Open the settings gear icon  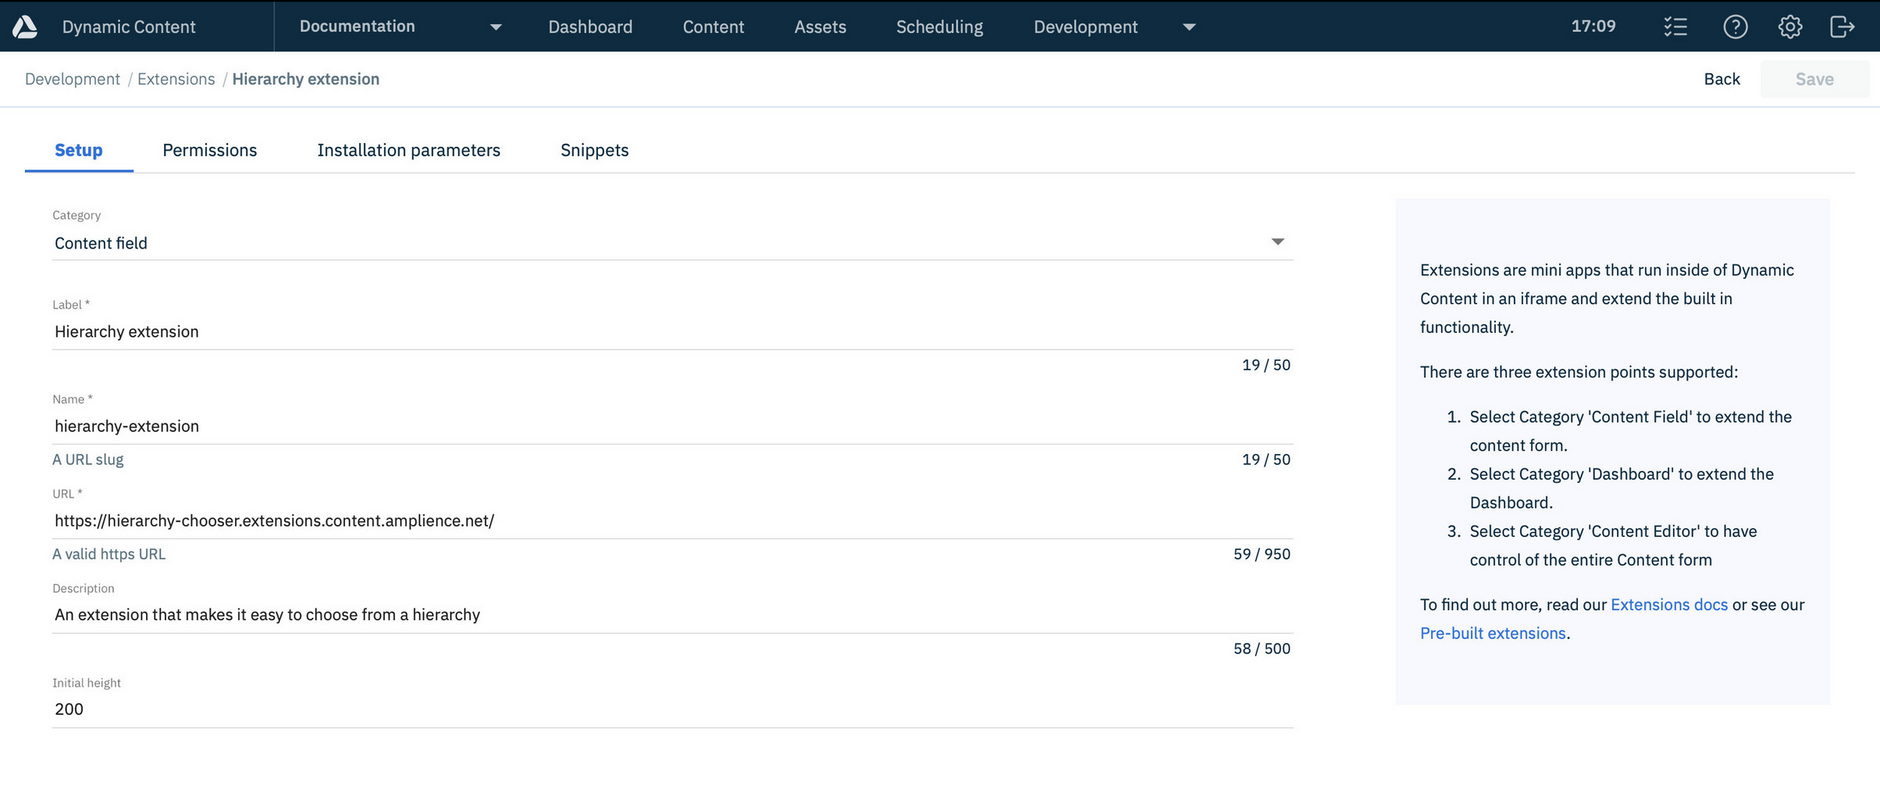[x=1790, y=27]
